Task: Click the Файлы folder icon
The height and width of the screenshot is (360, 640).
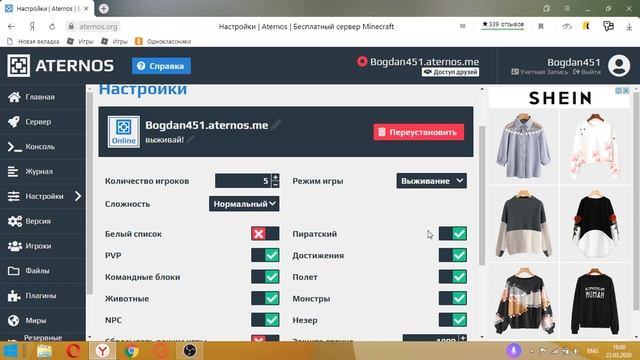Action: point(13,271)
